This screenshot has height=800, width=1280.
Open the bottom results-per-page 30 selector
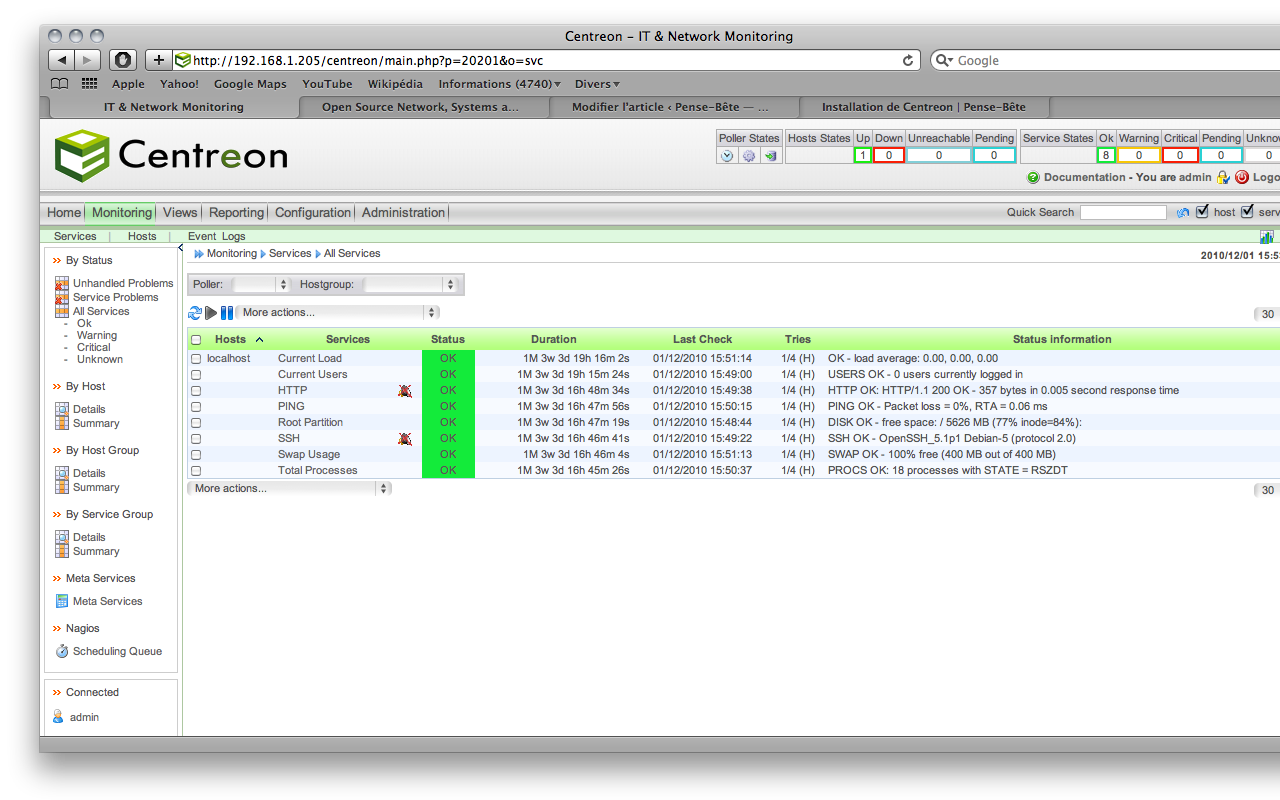click(x=1267, y=490)
